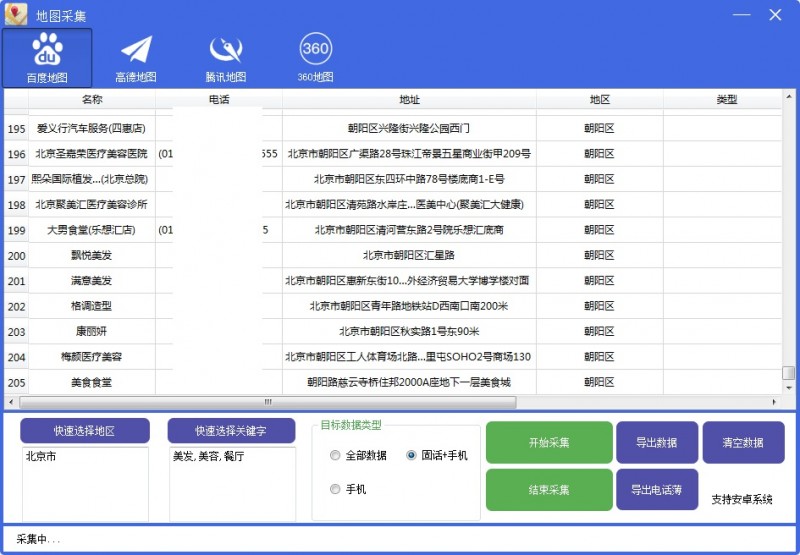
Task: Select the 全部数据 radio option
Action: (x=335, y=456)
